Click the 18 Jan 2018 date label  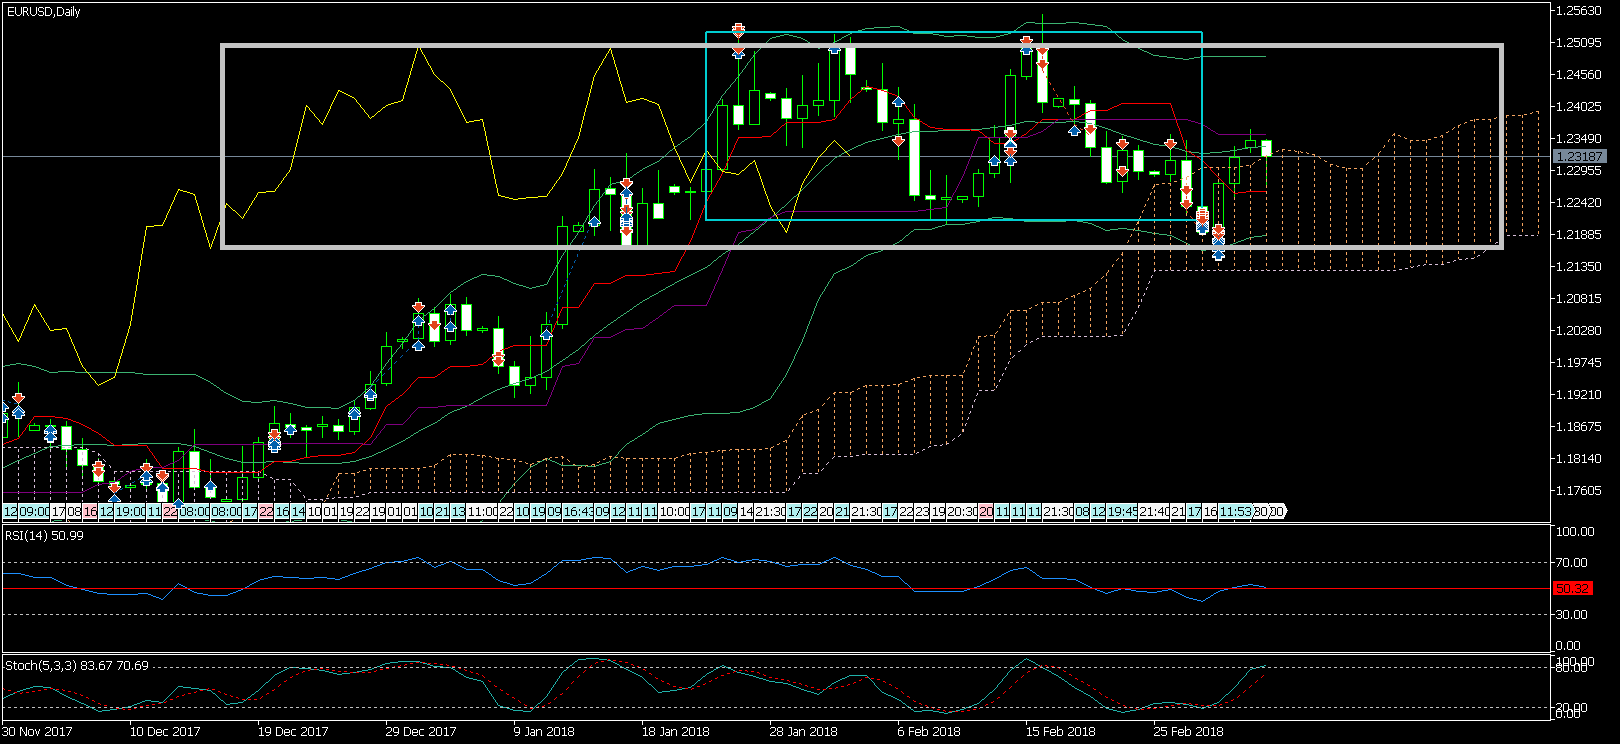point(675,731)
